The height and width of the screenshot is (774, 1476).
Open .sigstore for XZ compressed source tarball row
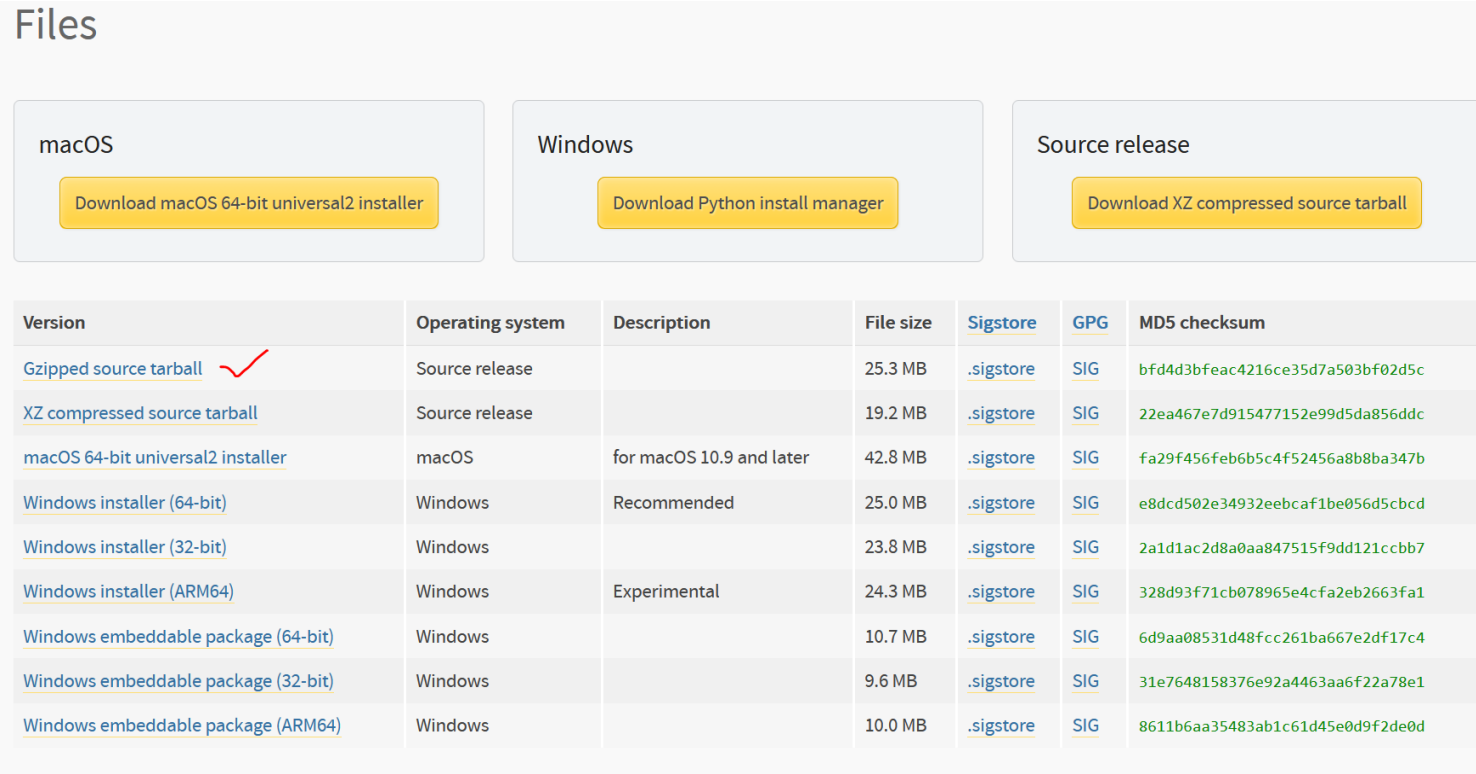1001,413
